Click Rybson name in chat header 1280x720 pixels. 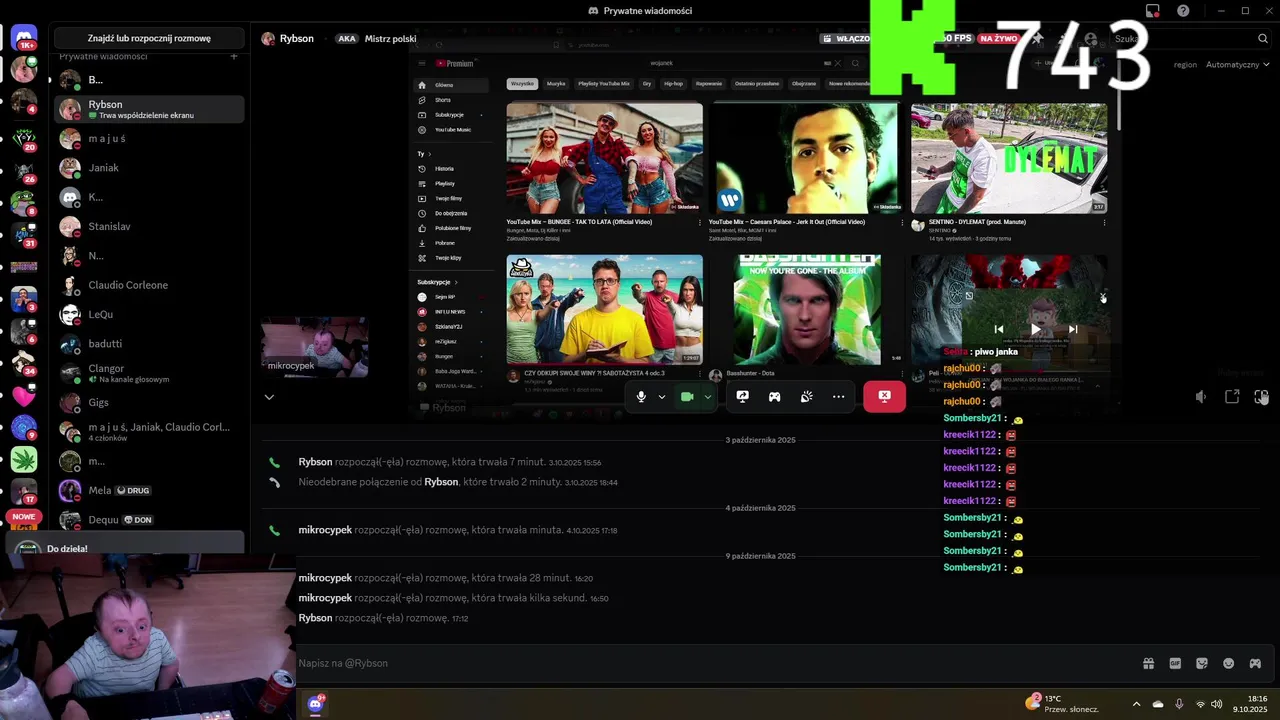297,38
